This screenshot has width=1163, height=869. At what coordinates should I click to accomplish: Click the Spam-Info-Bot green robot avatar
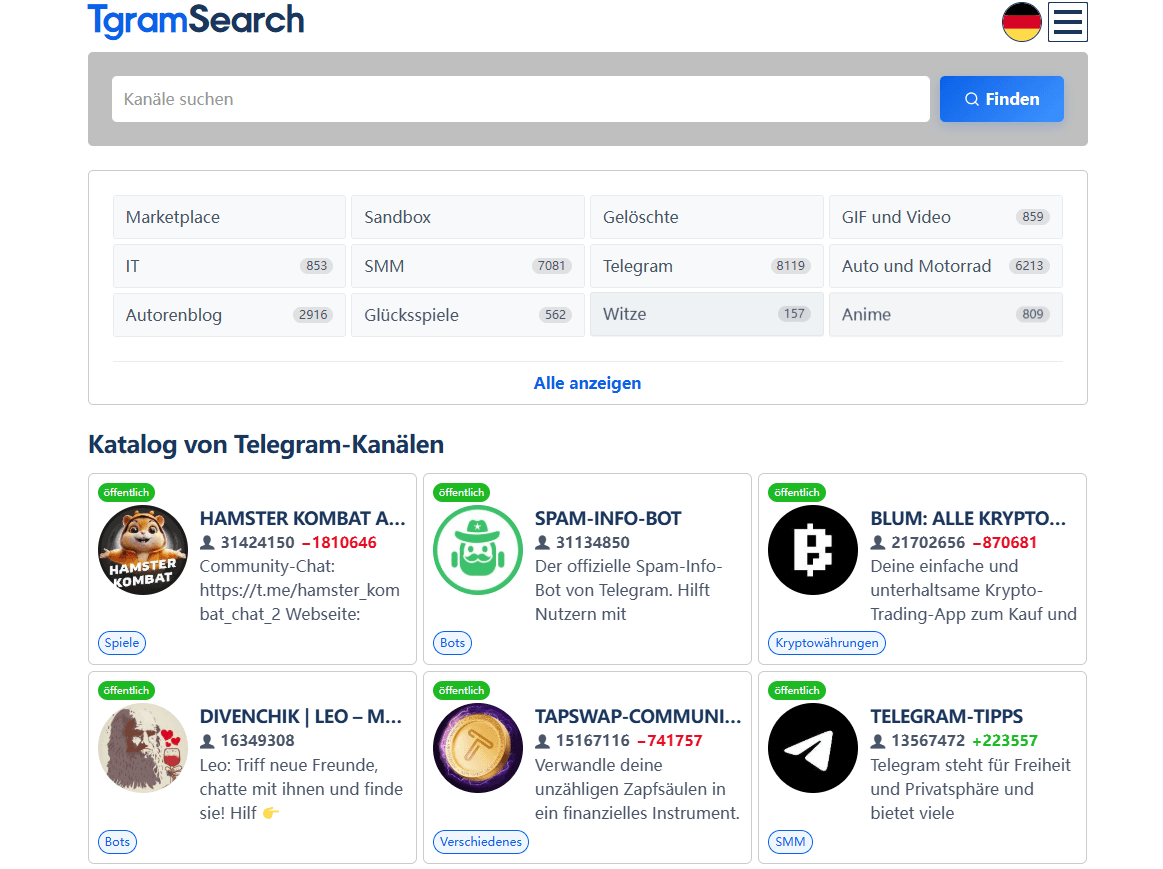pos(478,550)
